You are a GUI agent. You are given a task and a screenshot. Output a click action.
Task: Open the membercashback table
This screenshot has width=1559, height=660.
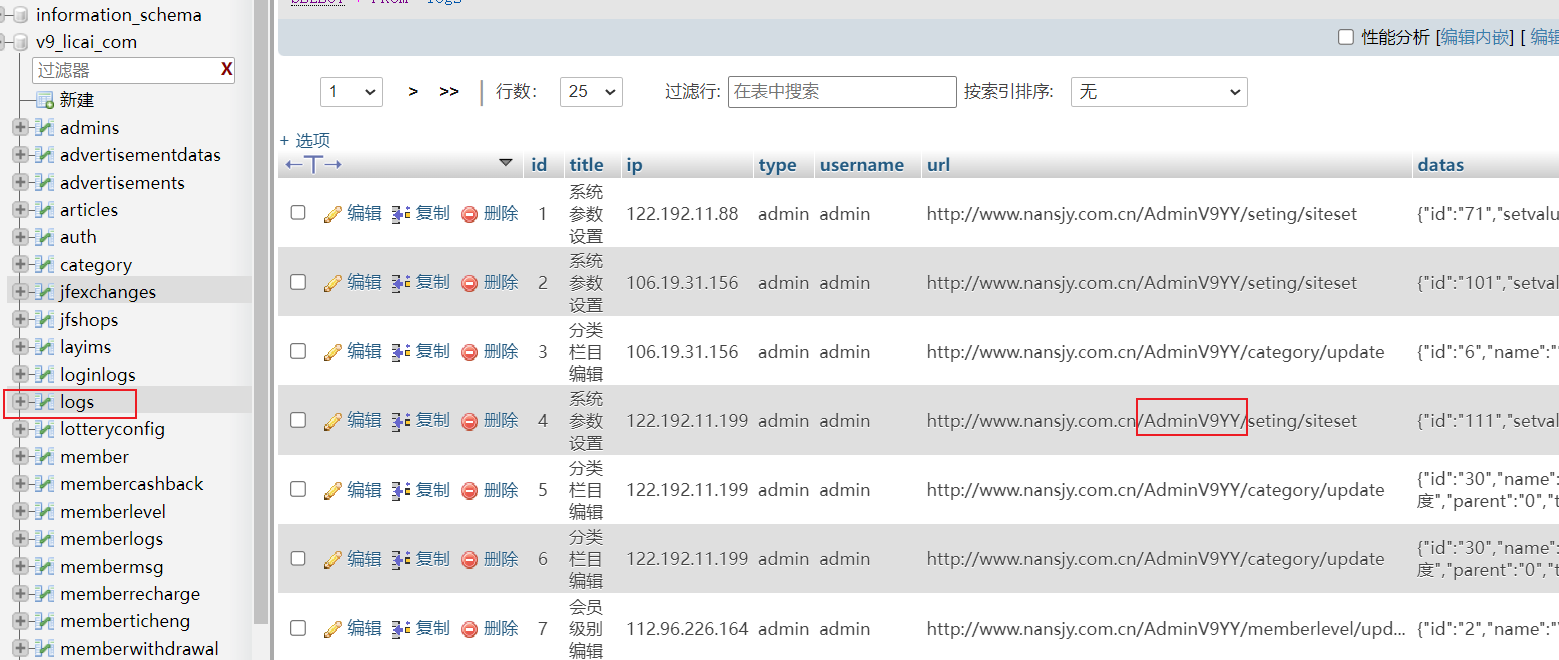tap(131, 484)
